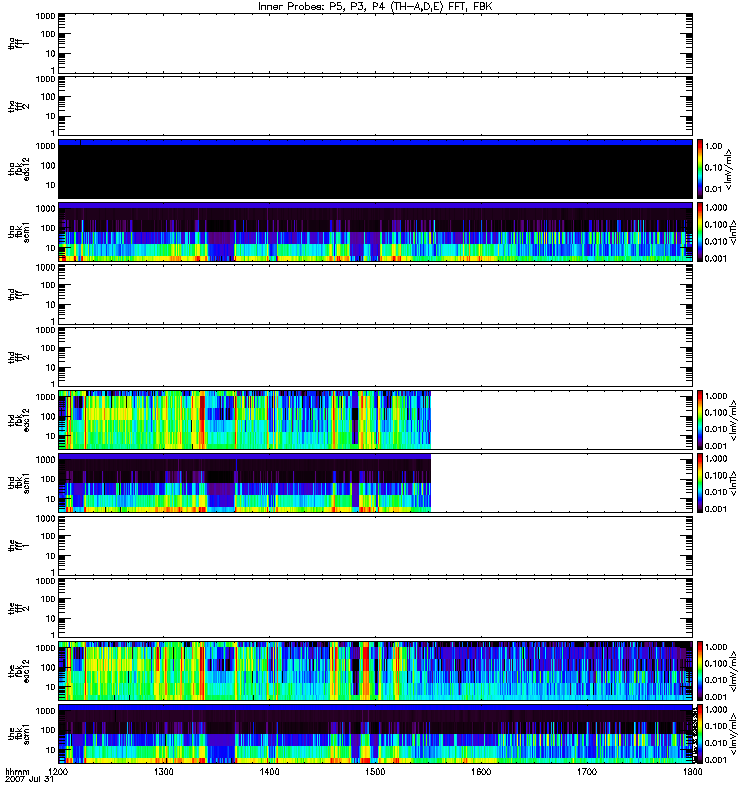Select the empty tha fft 1 panel
The width and height of the screenshot is (750, 800).
coord(376,43)
